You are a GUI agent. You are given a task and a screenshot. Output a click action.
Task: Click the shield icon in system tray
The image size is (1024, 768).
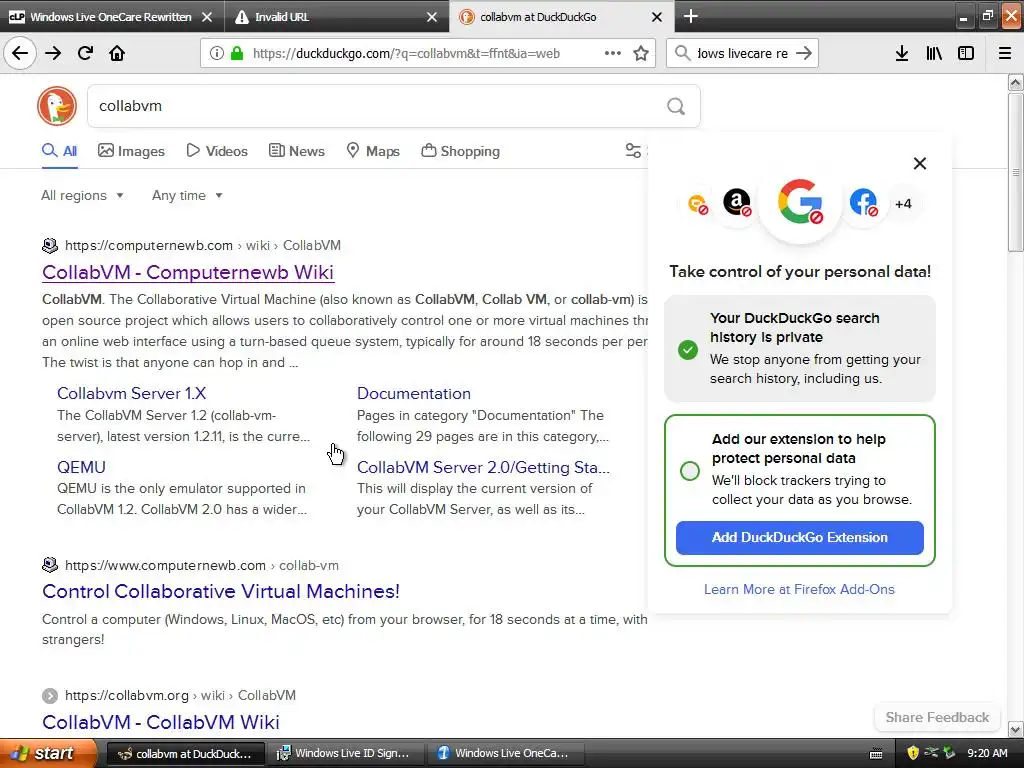913,753
